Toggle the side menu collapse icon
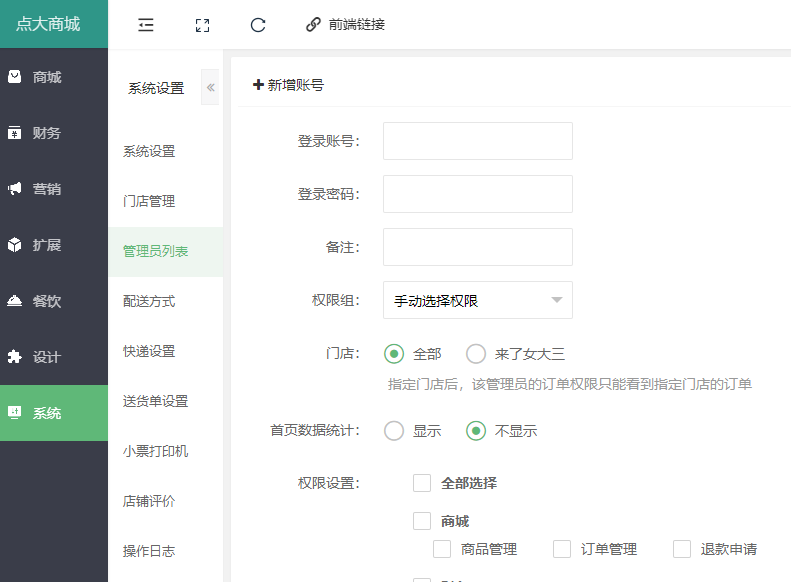This screenshot has height=582, width=791. point(146,25)
